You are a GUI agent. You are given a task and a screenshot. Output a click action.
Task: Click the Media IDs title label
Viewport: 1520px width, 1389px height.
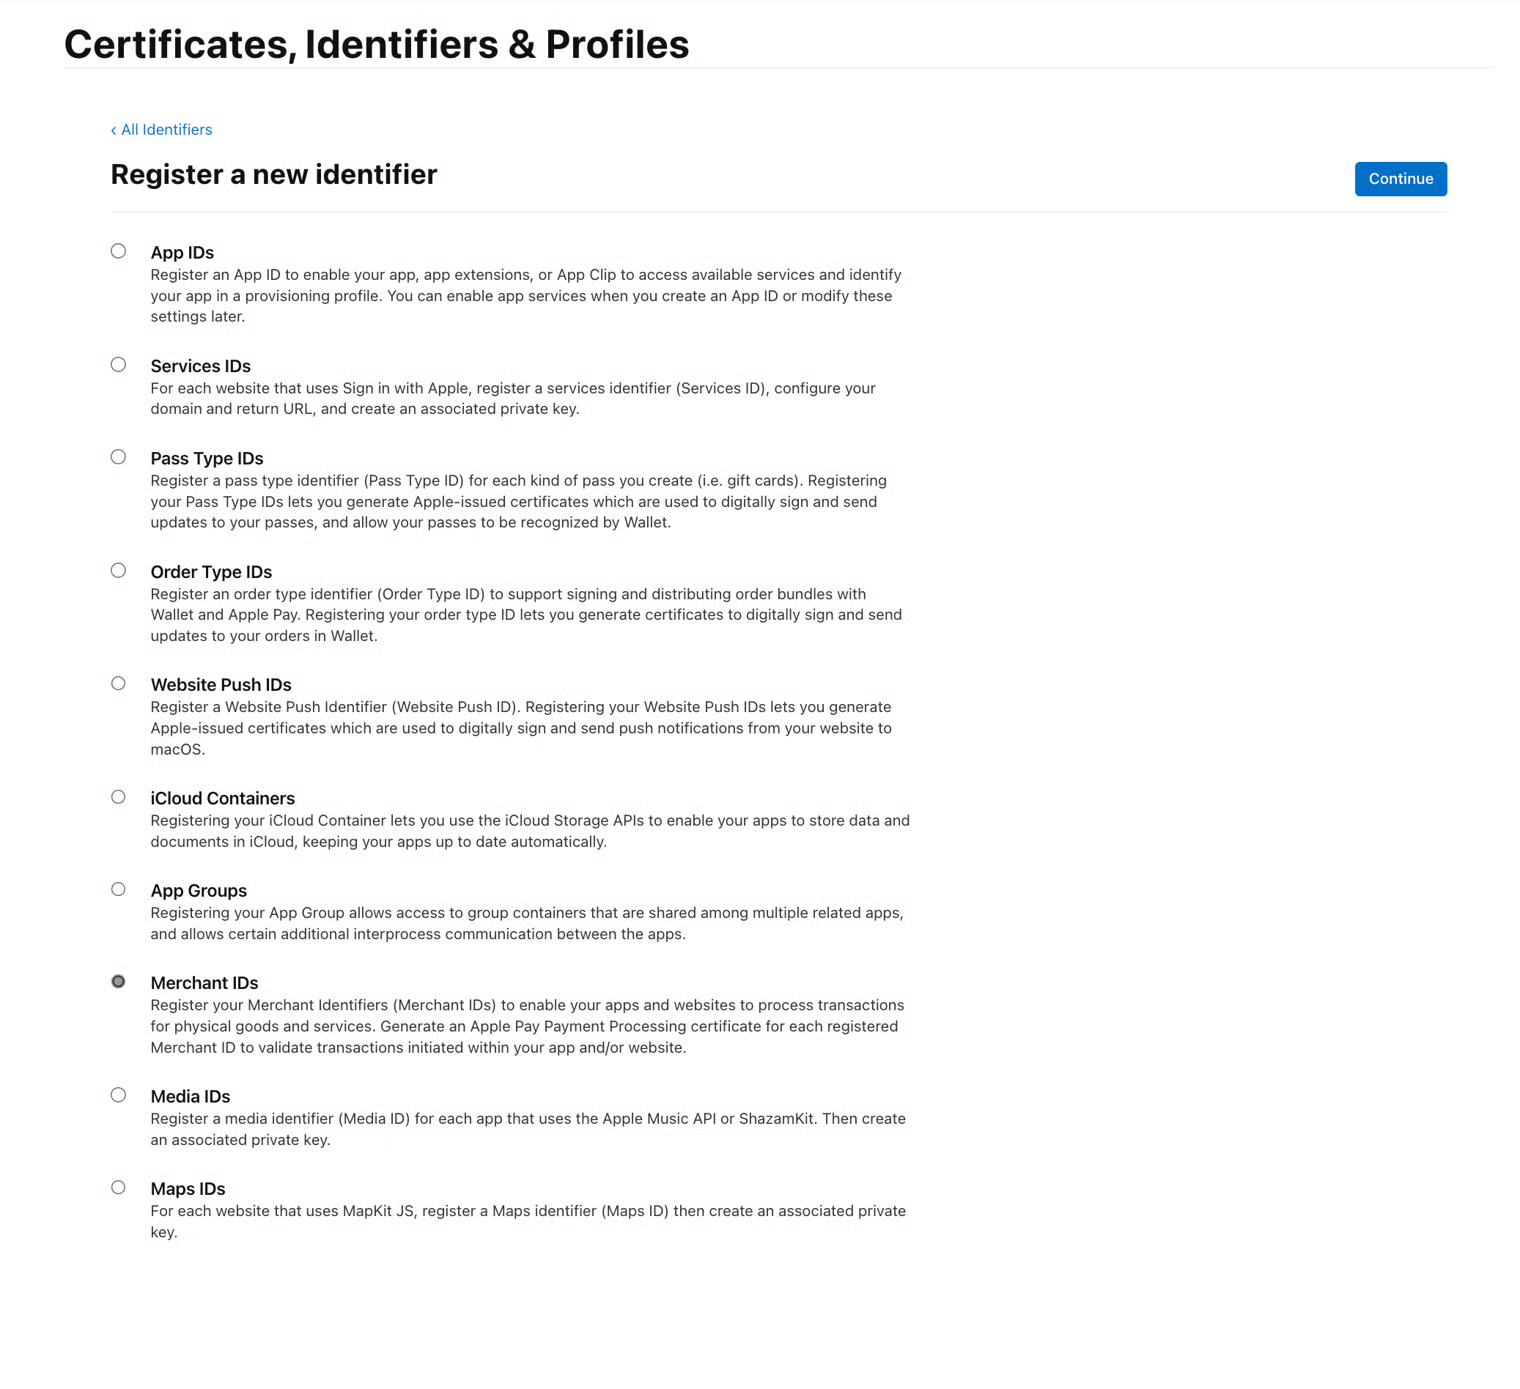tap(190, 1097)
